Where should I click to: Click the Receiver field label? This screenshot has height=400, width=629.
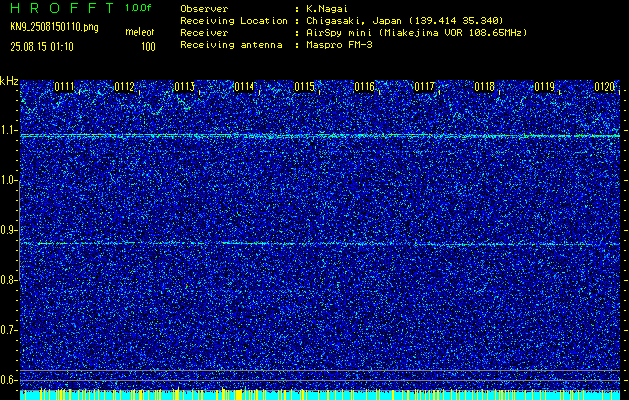(204, 33)
